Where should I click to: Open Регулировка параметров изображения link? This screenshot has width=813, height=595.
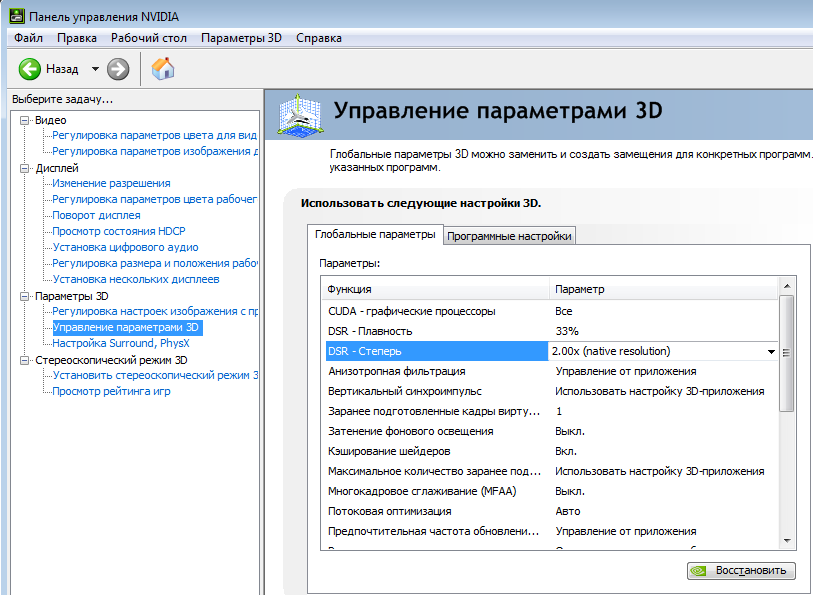click(x=155, y=151)
